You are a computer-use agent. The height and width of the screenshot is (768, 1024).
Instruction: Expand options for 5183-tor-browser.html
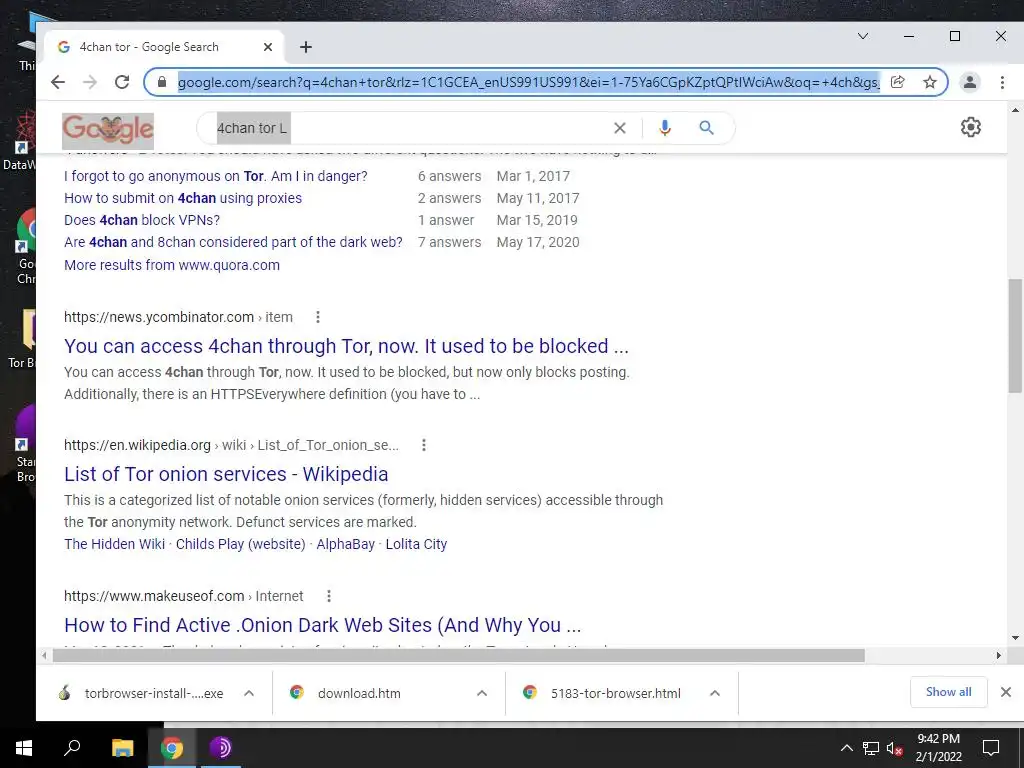(x=715, y=694)
